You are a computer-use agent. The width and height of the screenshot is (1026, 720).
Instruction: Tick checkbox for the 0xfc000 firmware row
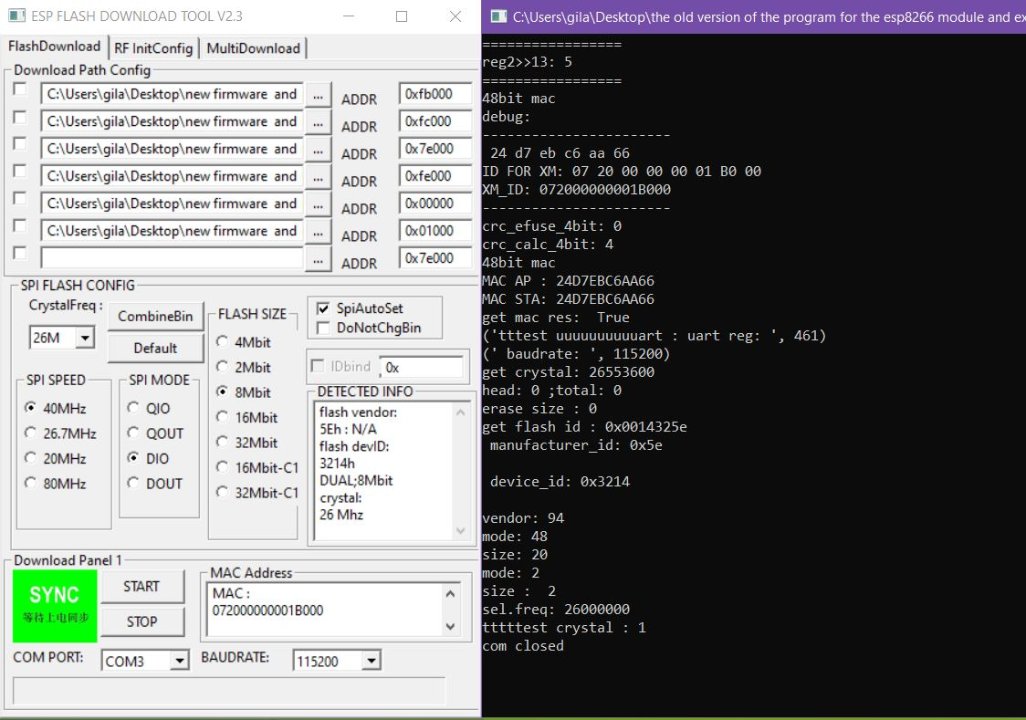(x=20, y=117)
